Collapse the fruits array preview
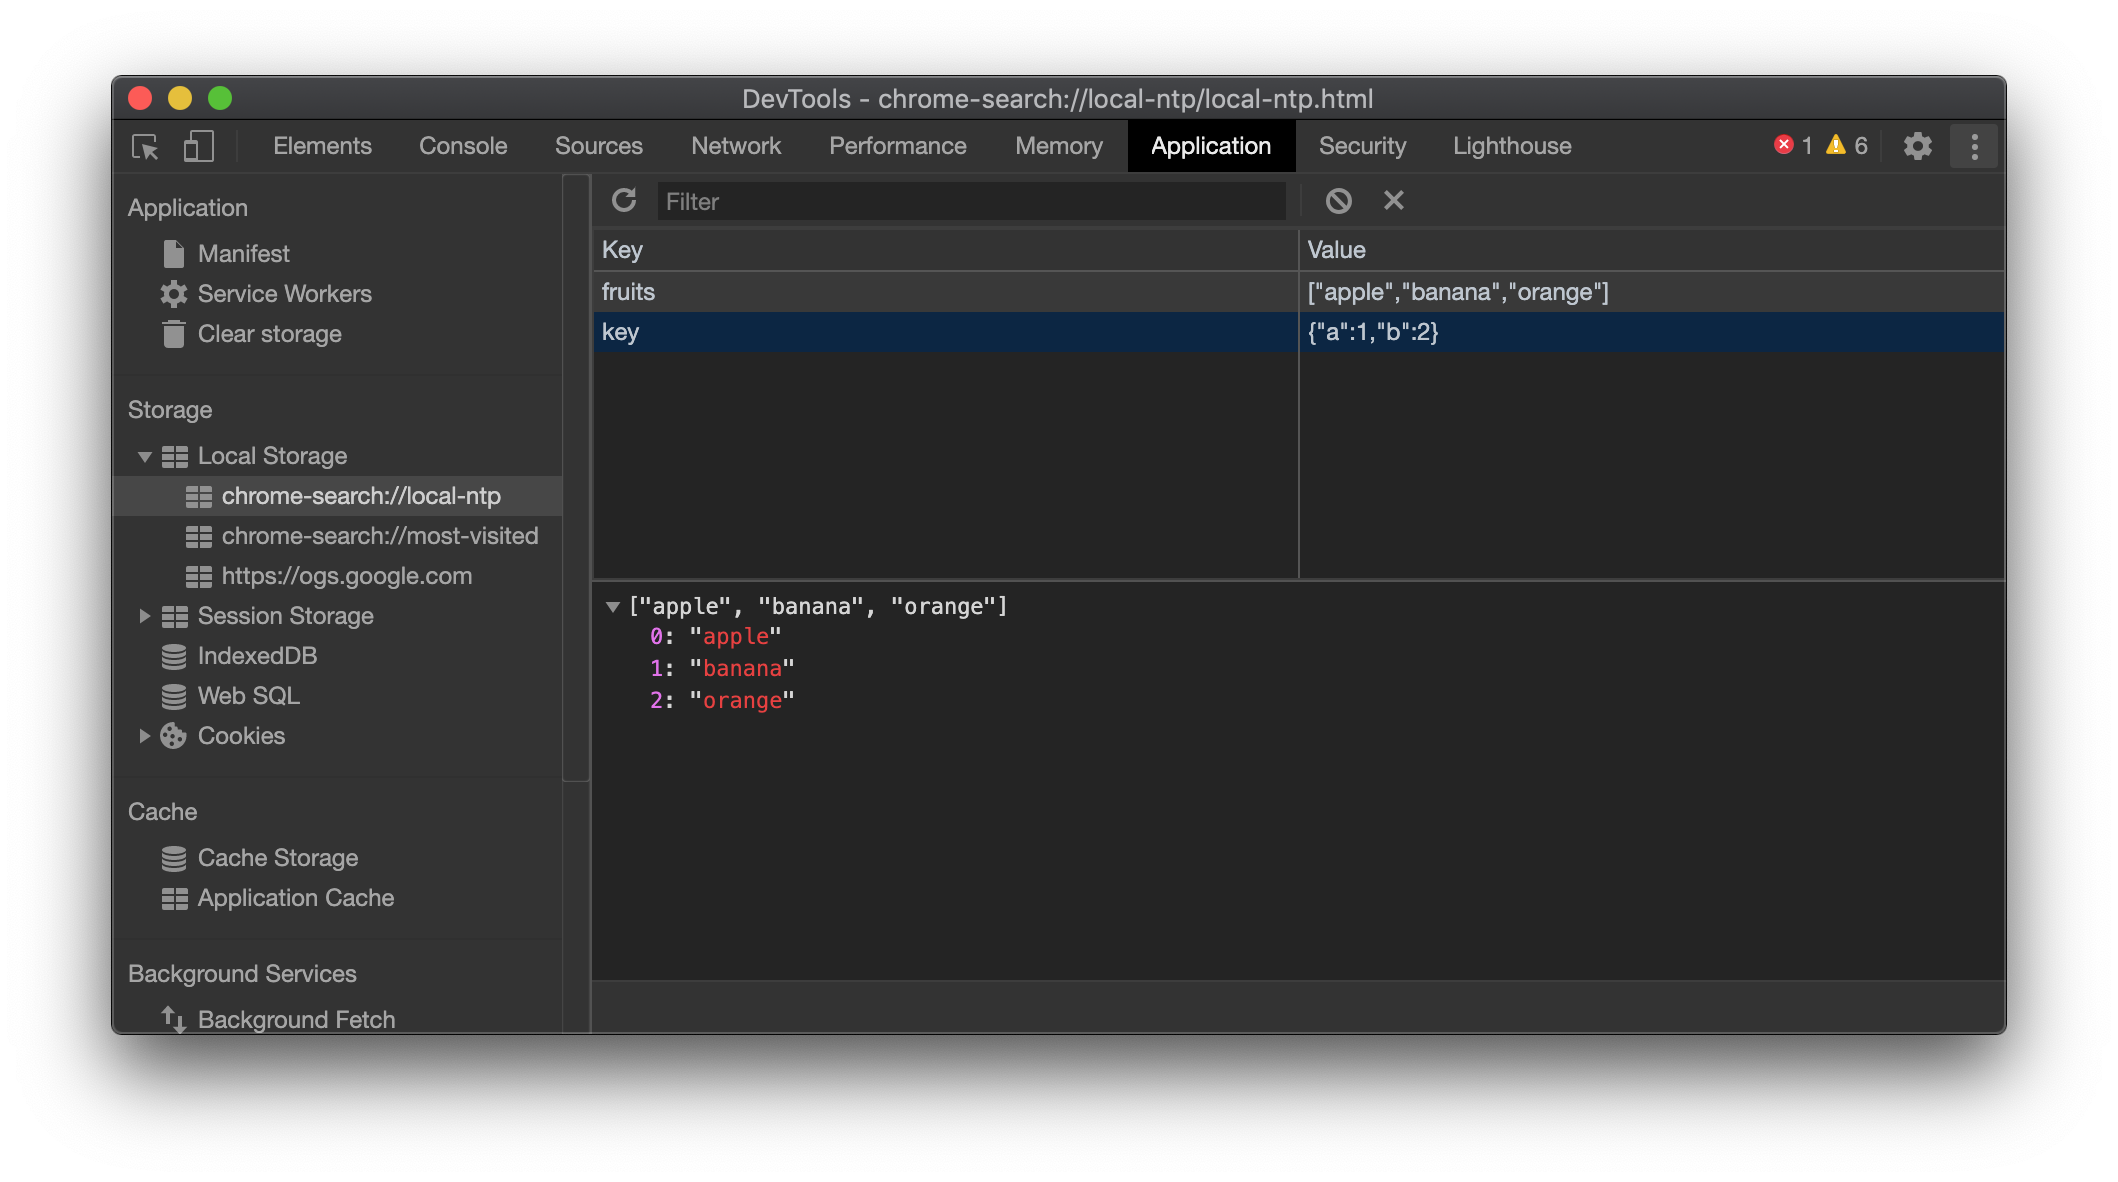Image resolution: width=2118 pixels, height=1182 pixels. tap(613, 607)
